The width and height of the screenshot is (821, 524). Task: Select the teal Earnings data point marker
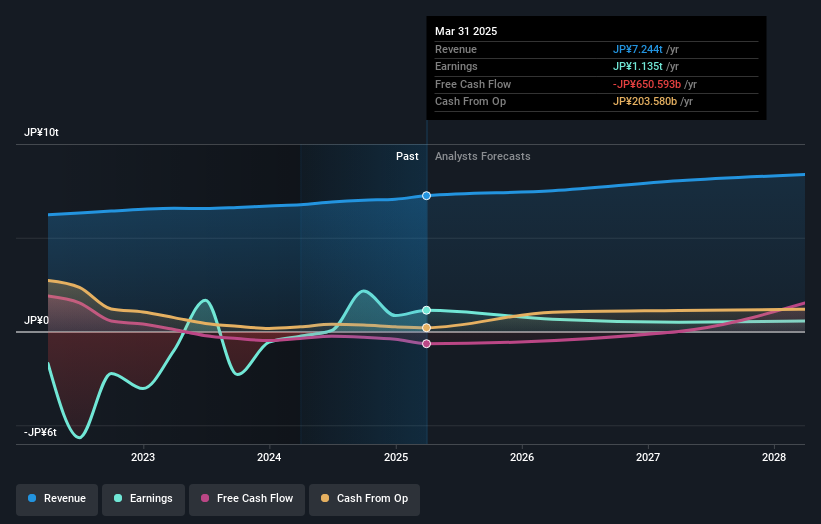point(427,310)
